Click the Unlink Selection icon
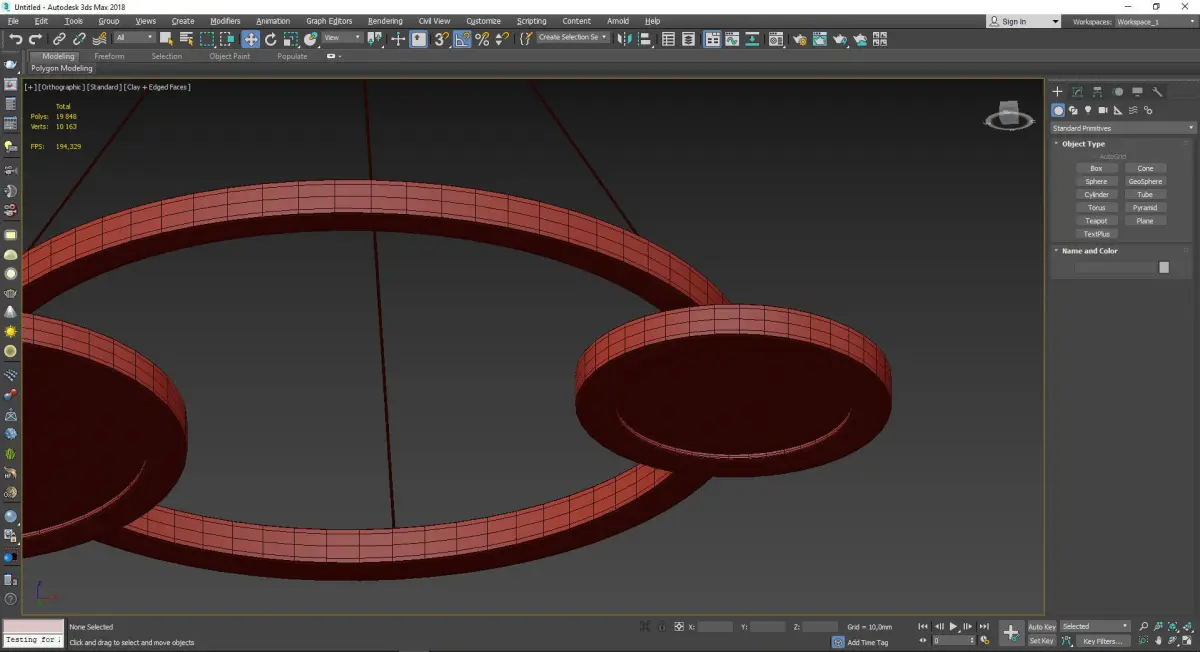 pos(79,39)
